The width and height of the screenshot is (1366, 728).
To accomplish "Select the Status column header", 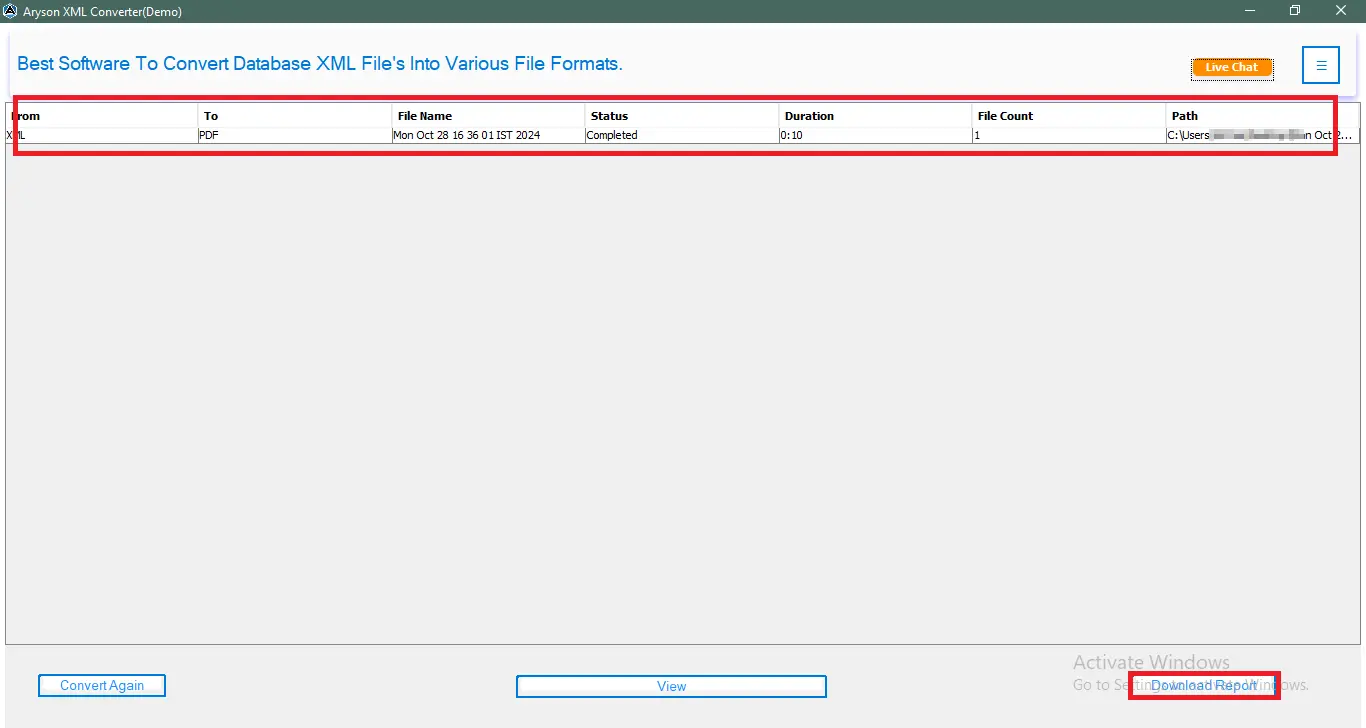I will [x=682, y=116].
